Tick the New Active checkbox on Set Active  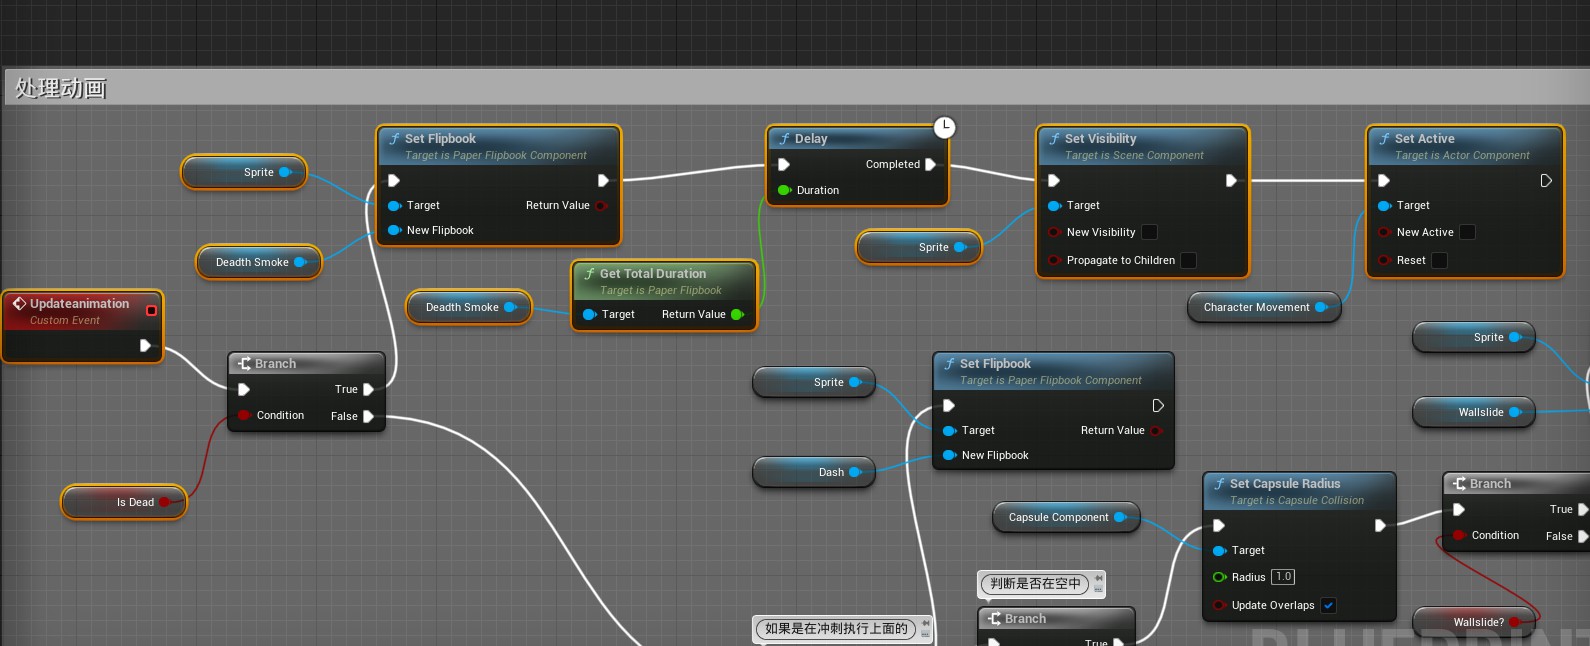tap(1467, 232)
